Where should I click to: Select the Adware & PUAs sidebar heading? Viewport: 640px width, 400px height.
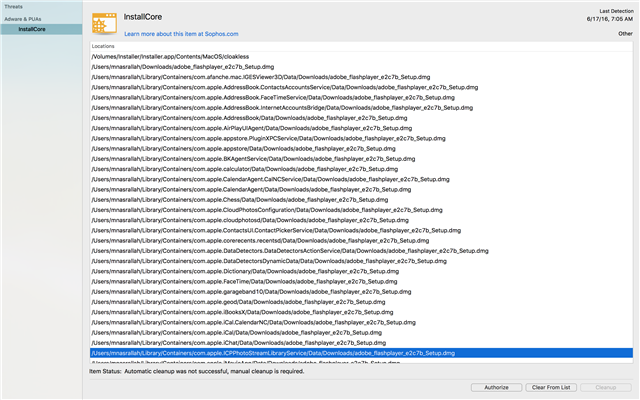23,19
